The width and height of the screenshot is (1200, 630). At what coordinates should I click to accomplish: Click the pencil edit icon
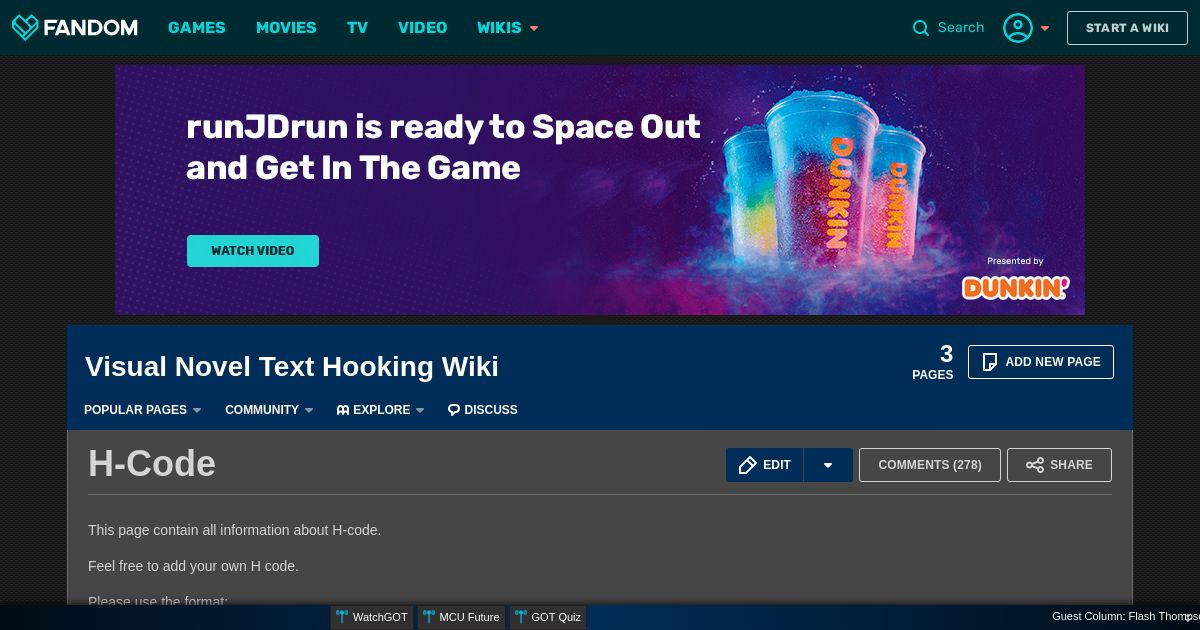click(748, 465)
